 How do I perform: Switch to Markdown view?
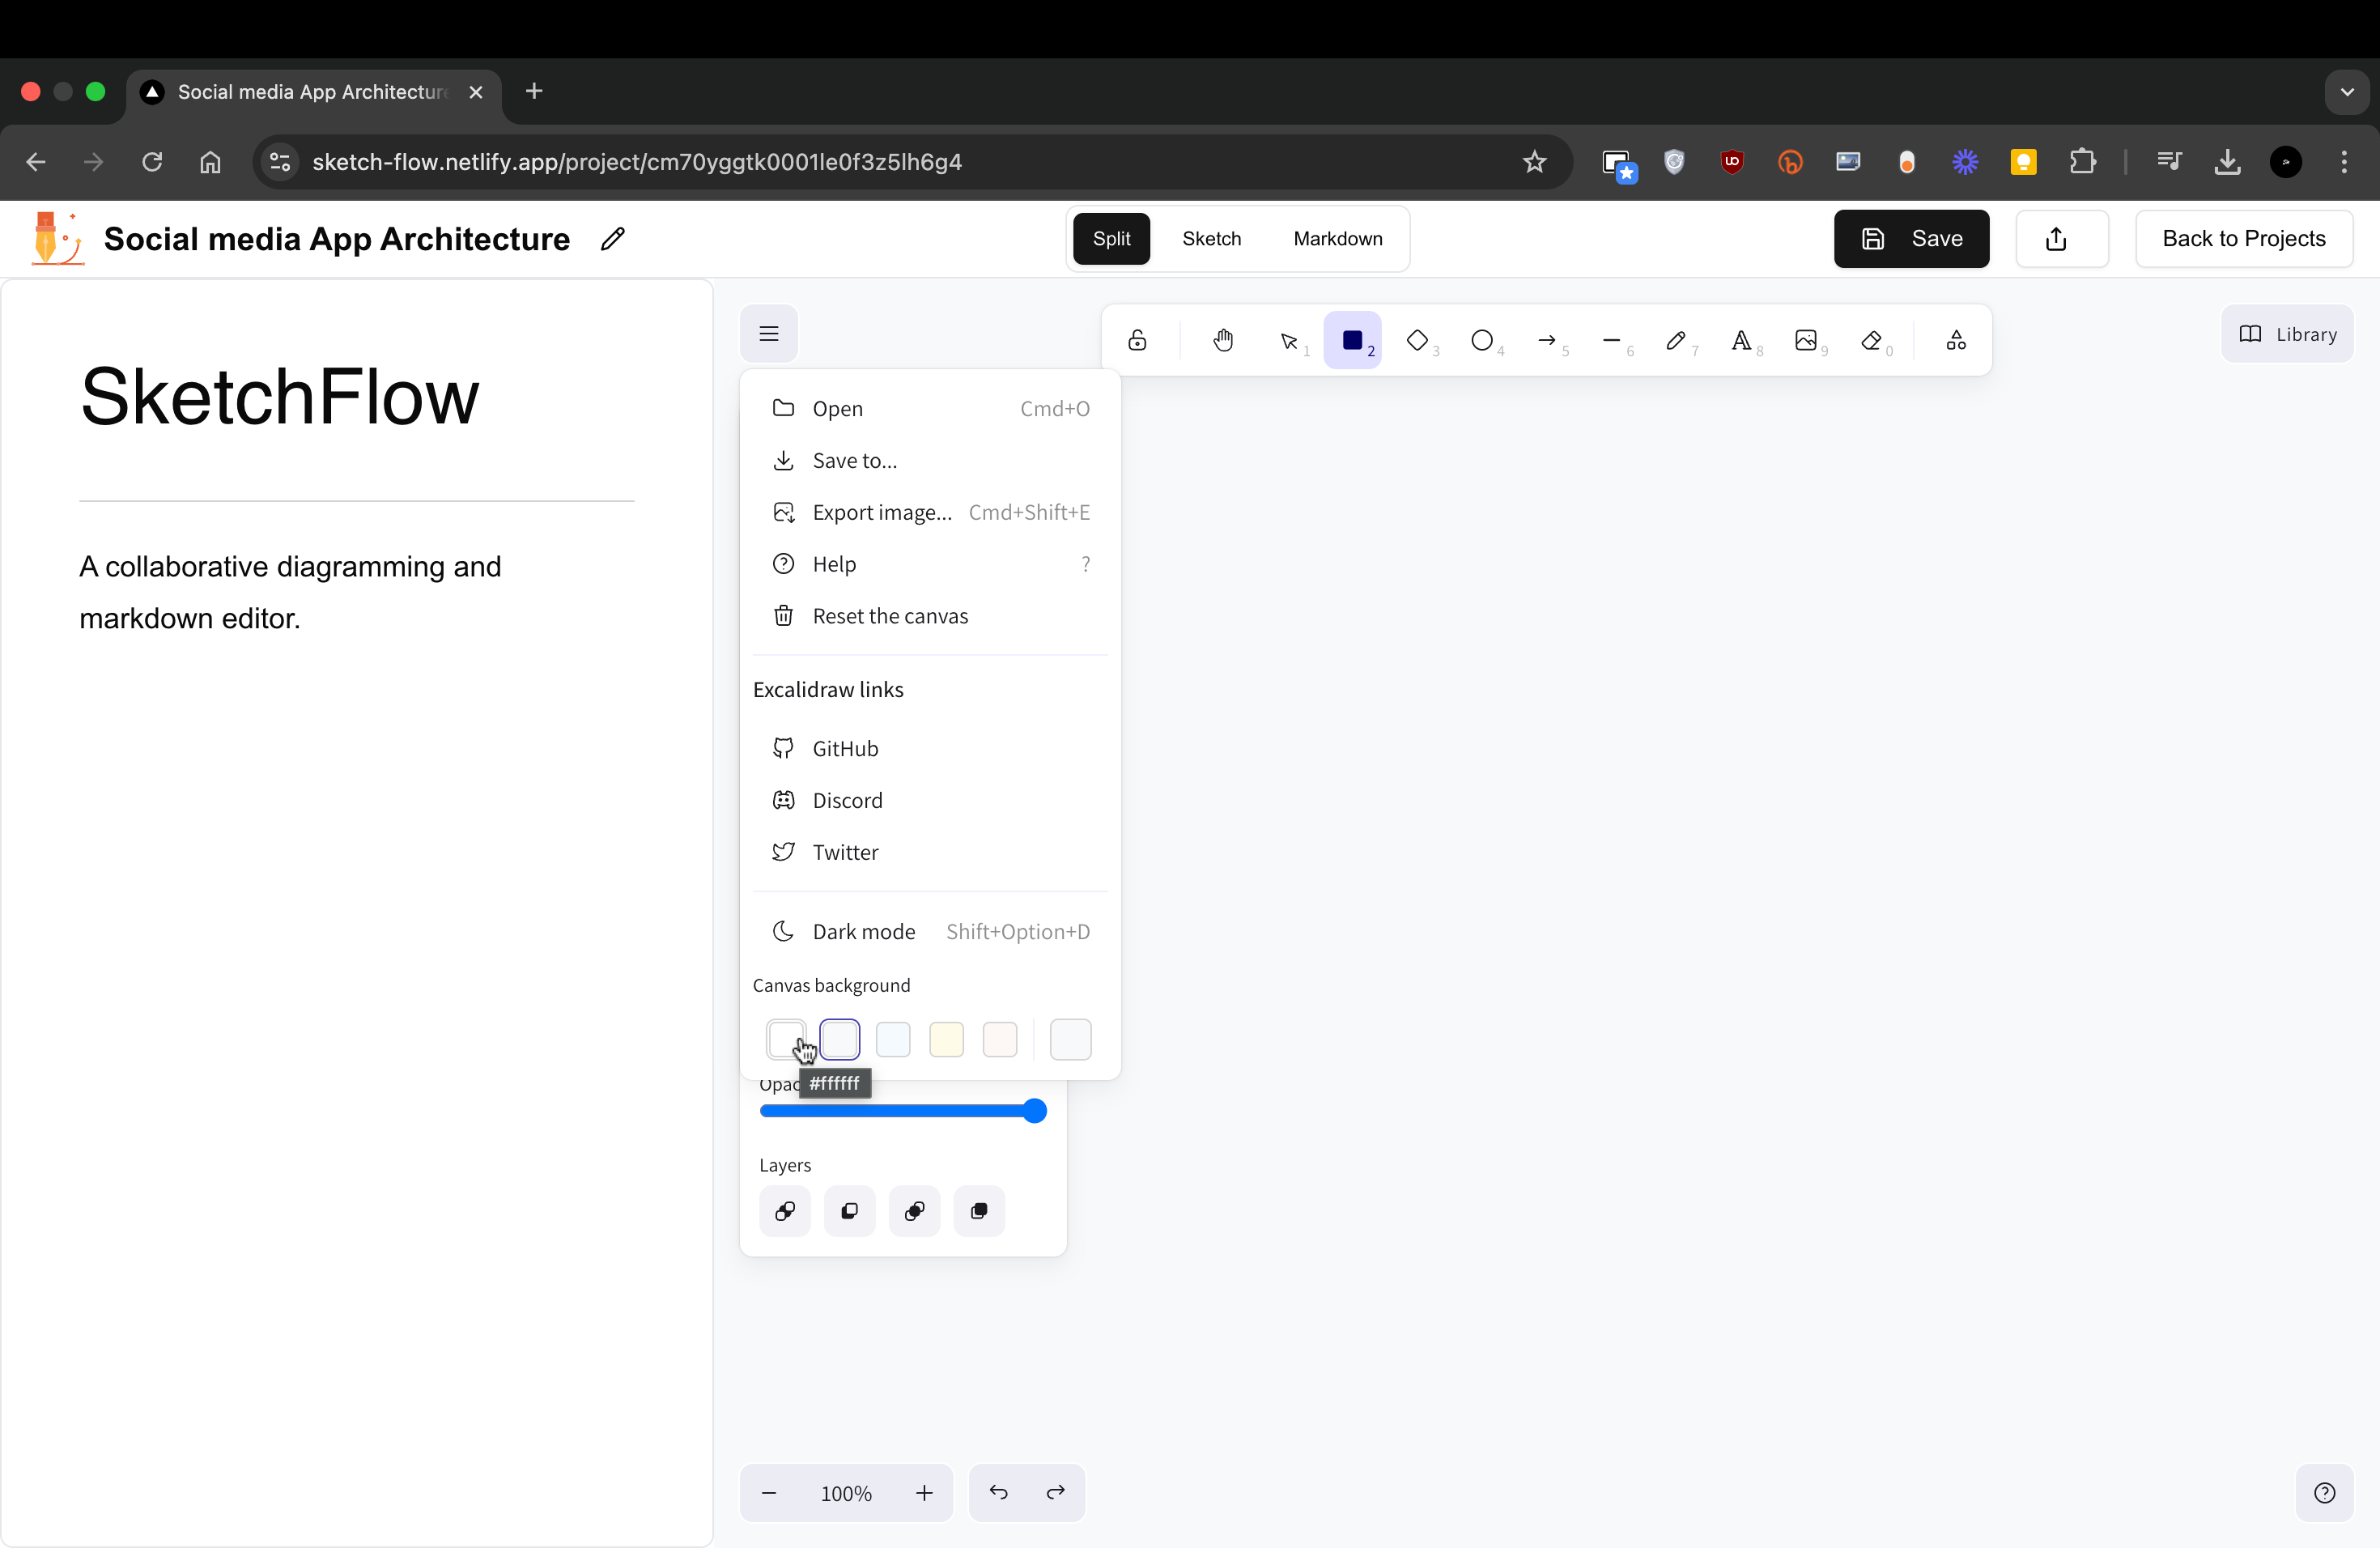pyautogui.click(x=1338, y=238)
